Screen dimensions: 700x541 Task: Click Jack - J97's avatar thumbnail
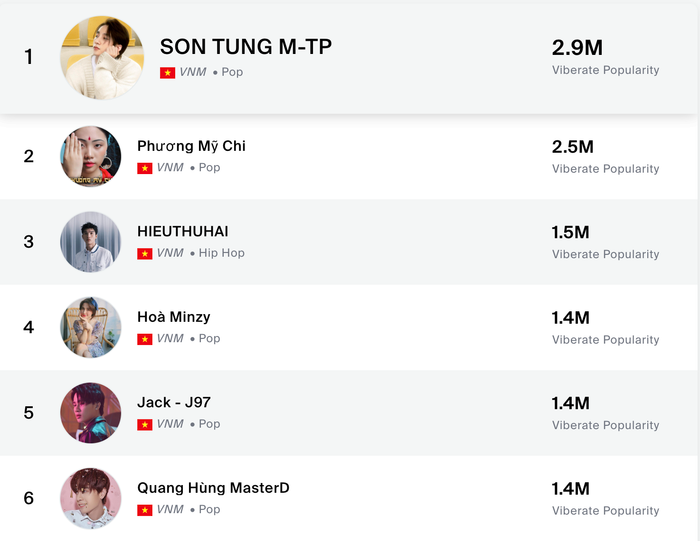(x=91, y=412)
